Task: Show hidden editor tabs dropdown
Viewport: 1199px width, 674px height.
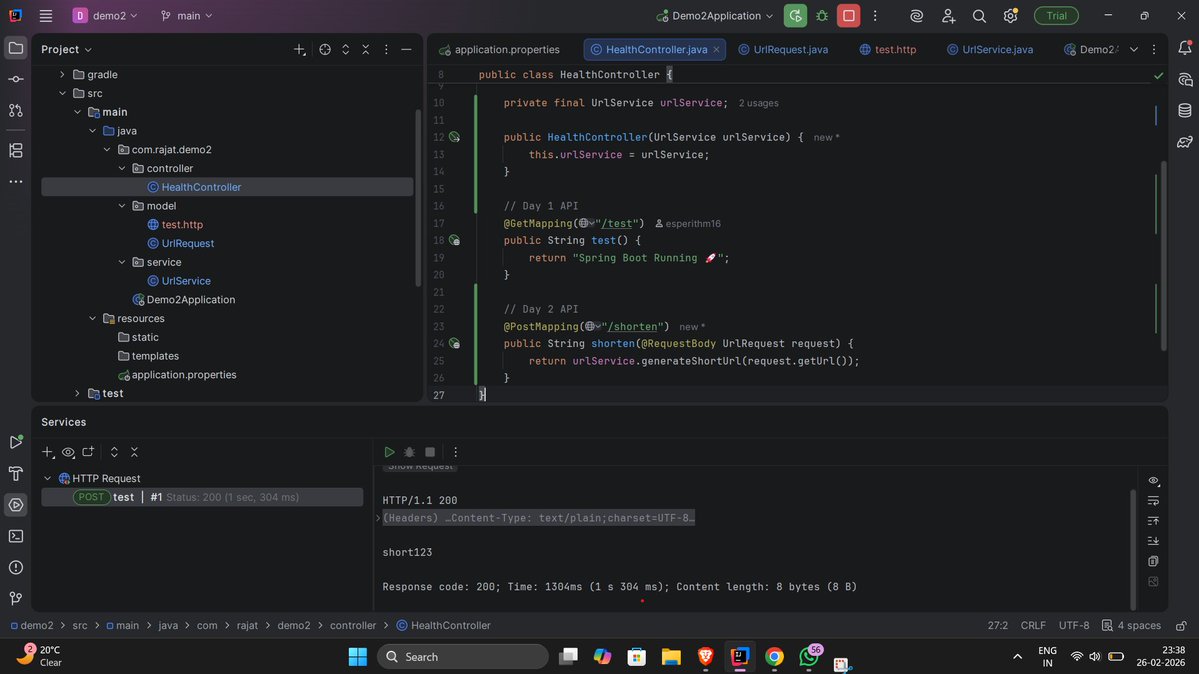Action: click(x=1133, y=49)
